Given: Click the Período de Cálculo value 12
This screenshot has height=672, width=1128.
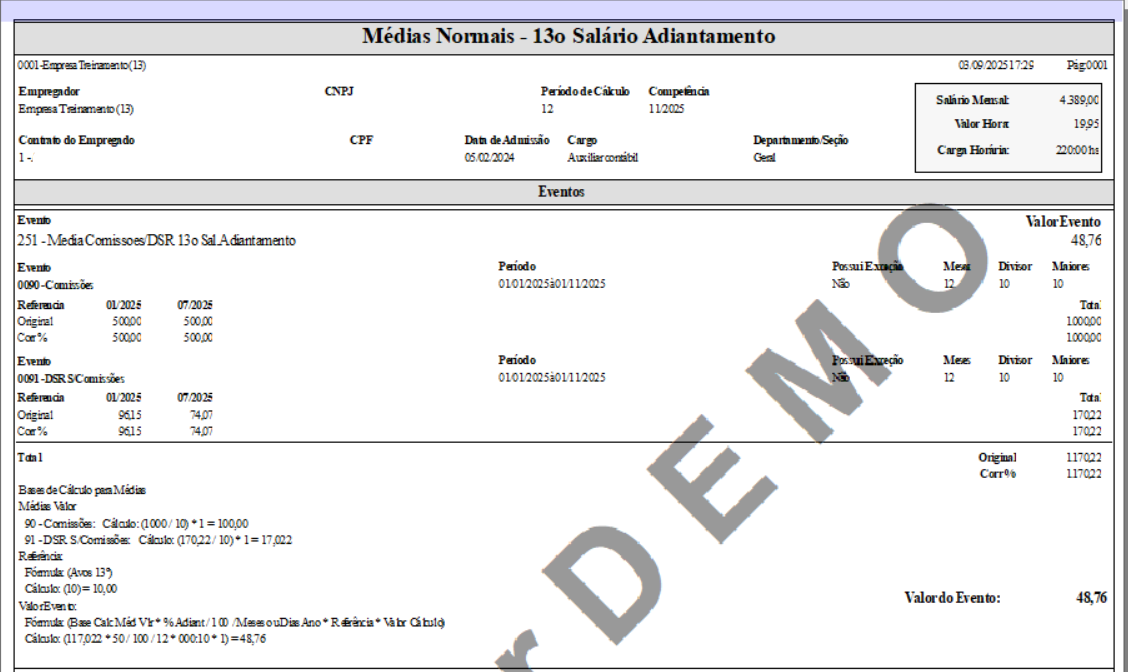Looking at the screenshot, I should pos(547,109).
